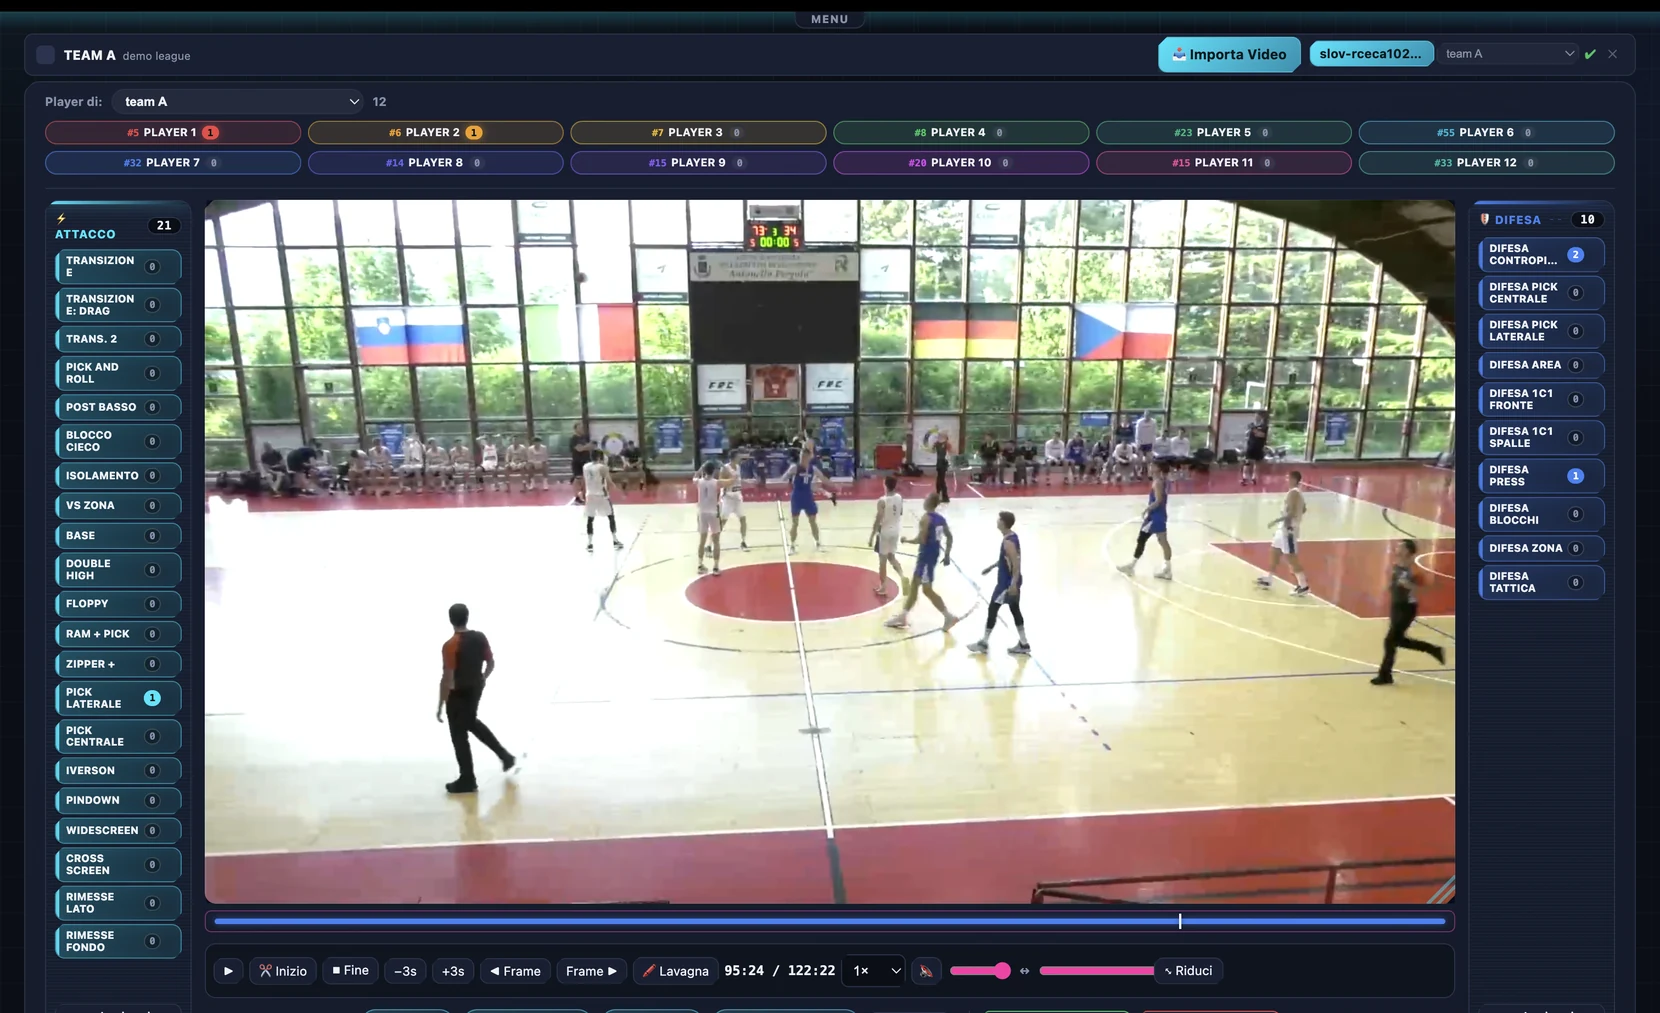Image resolution: width=1660 pixels, height=1013 pixels.
Task: Click the ATTACCO lightning bolt icon
Action: tap(61, 218)
